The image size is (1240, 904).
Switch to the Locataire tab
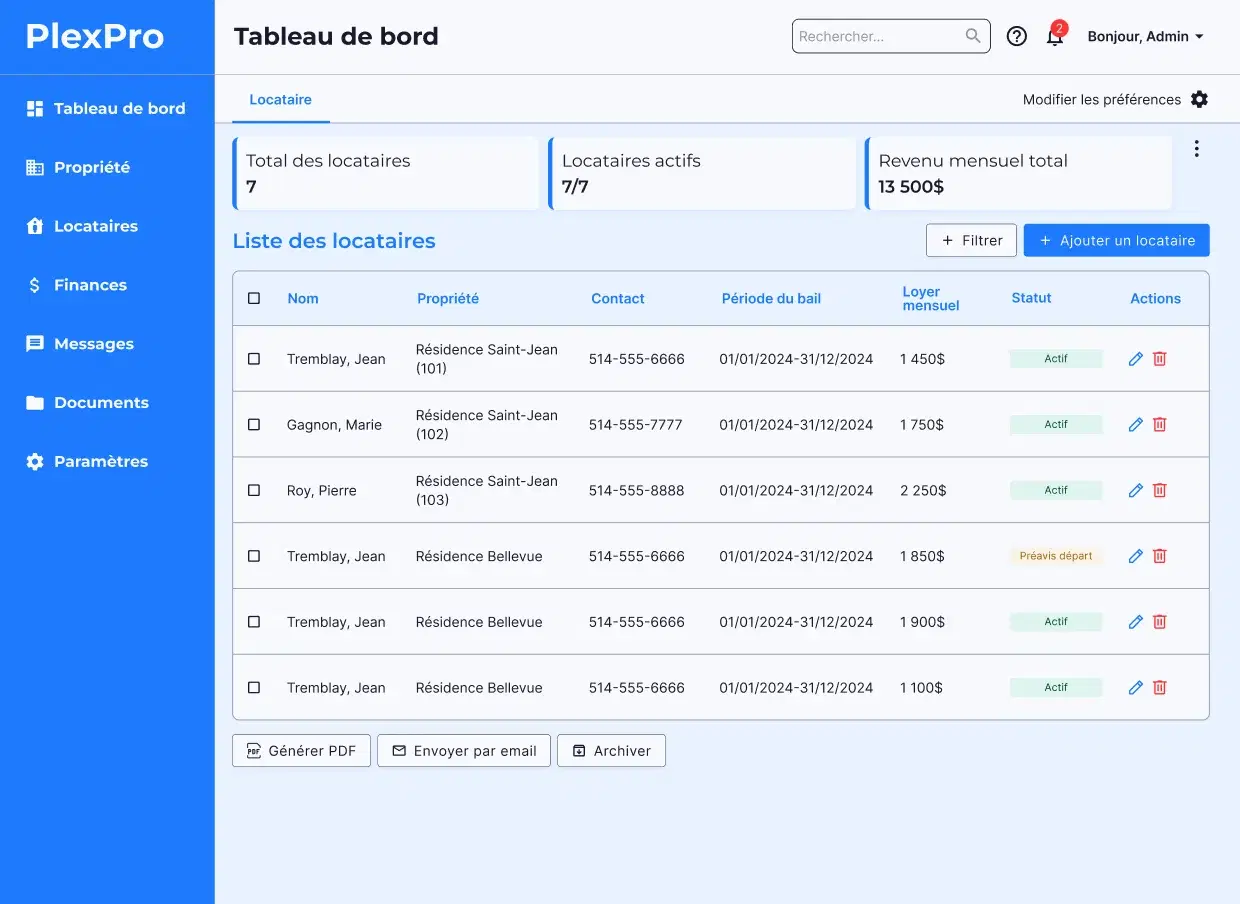point(280,100)
